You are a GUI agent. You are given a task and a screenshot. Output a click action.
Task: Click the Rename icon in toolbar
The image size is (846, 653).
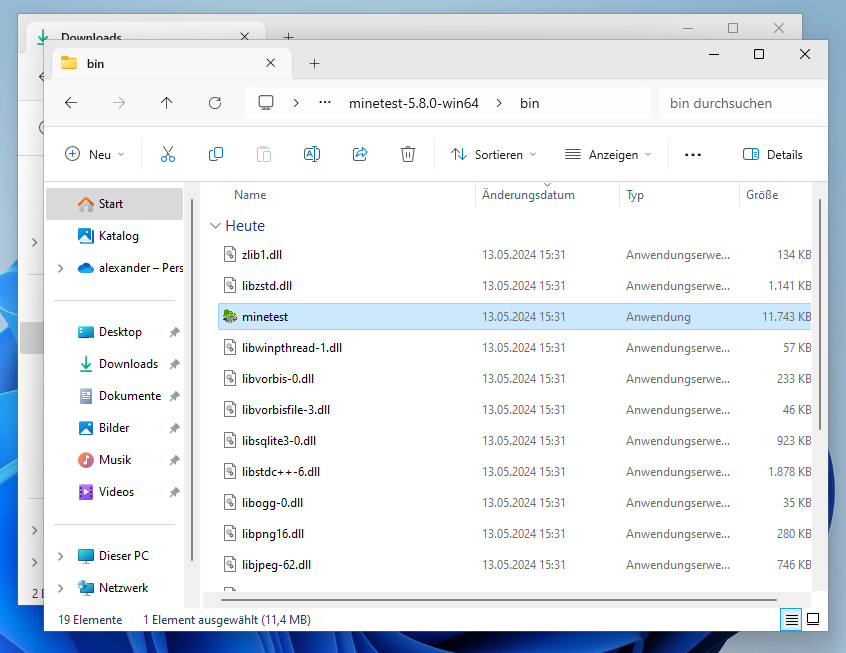click(312, 154)
